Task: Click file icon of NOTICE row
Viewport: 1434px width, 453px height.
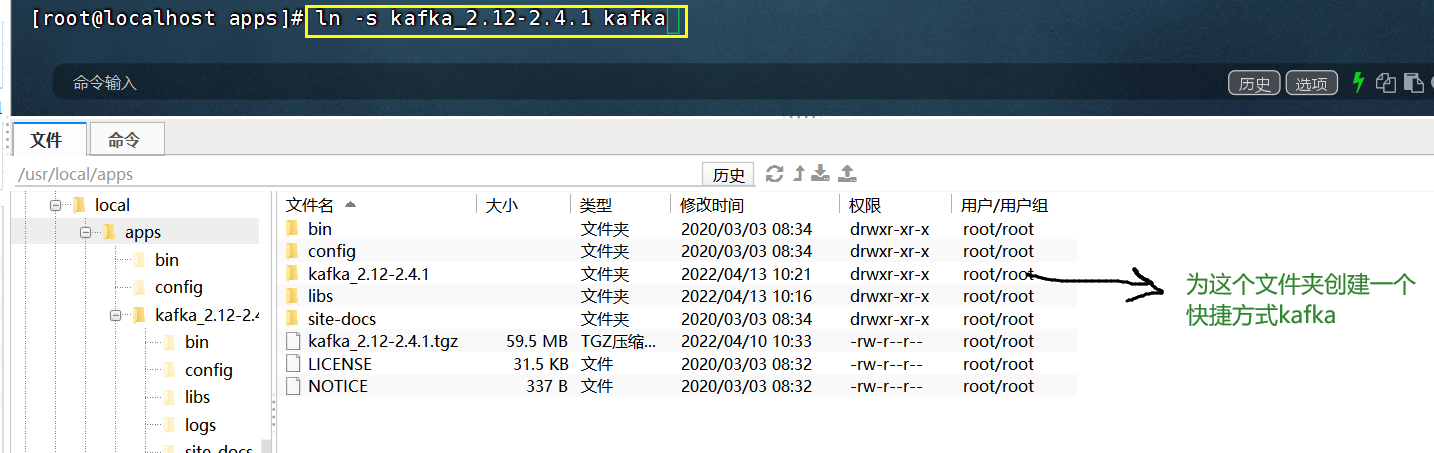Action: point(293,386)
